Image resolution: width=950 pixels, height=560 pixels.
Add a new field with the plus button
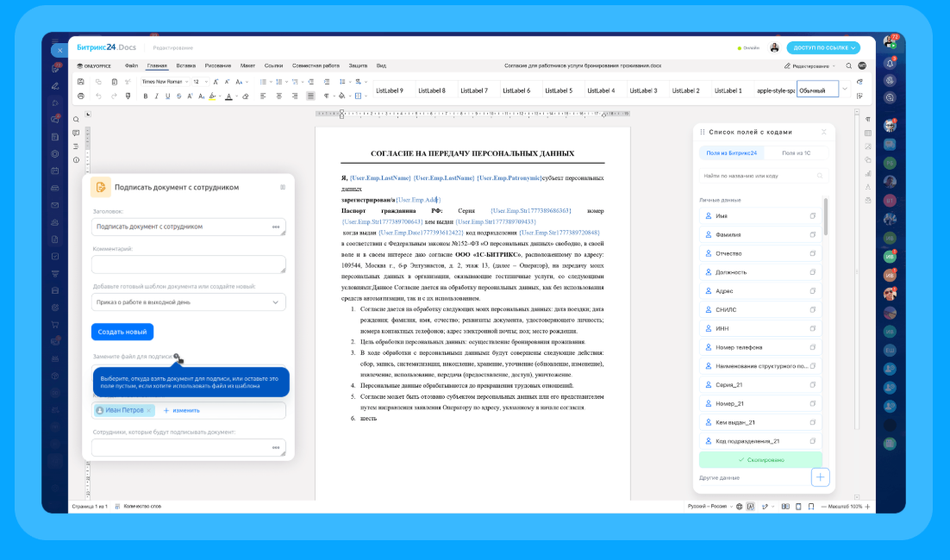(x=820, y=477)
